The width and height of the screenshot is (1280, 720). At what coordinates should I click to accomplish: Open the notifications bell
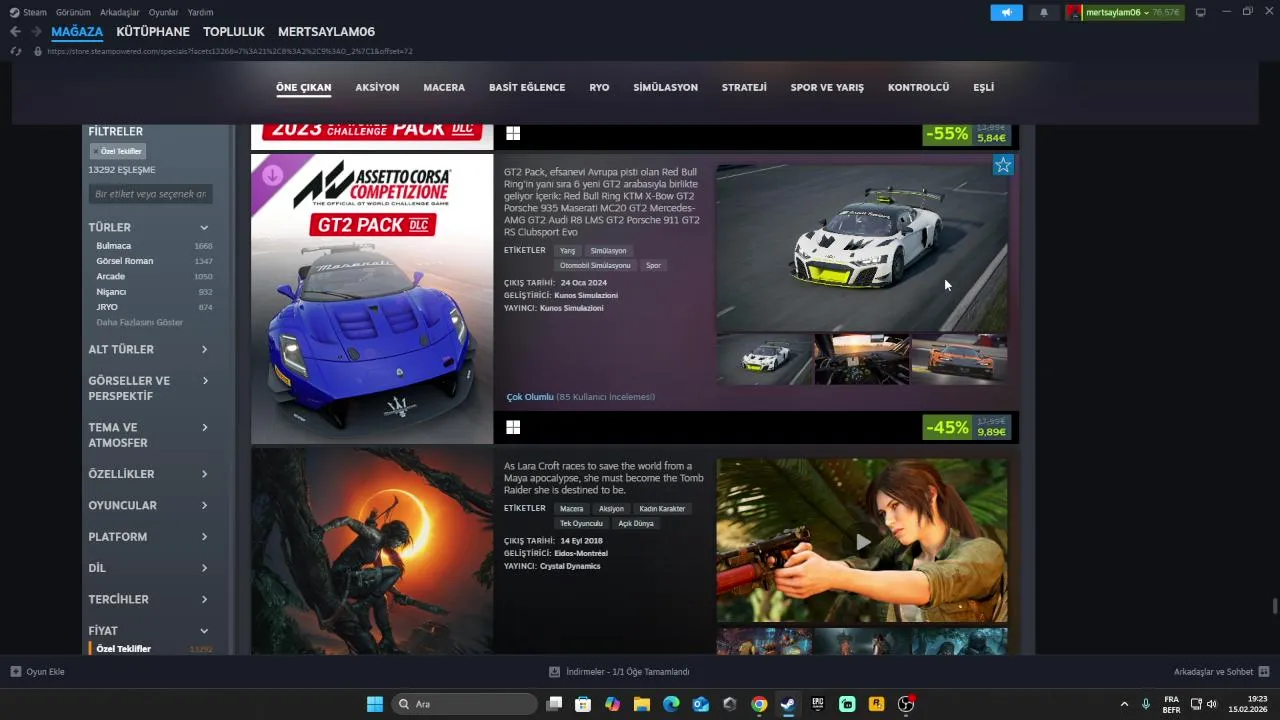click(1044, 12)
